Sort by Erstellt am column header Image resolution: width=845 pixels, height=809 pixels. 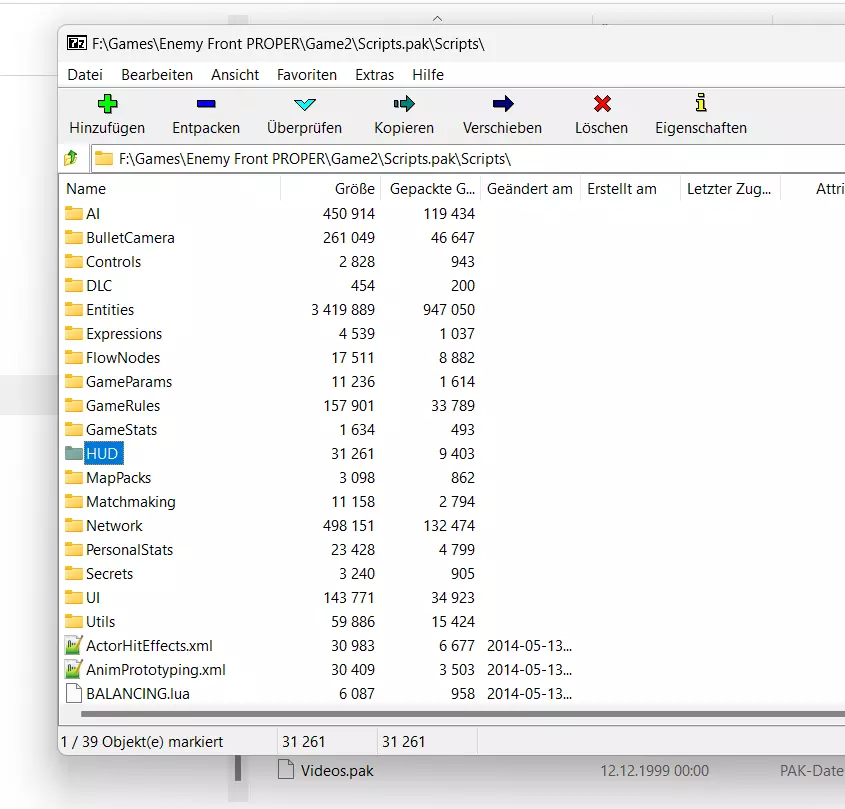click(631, 189)
